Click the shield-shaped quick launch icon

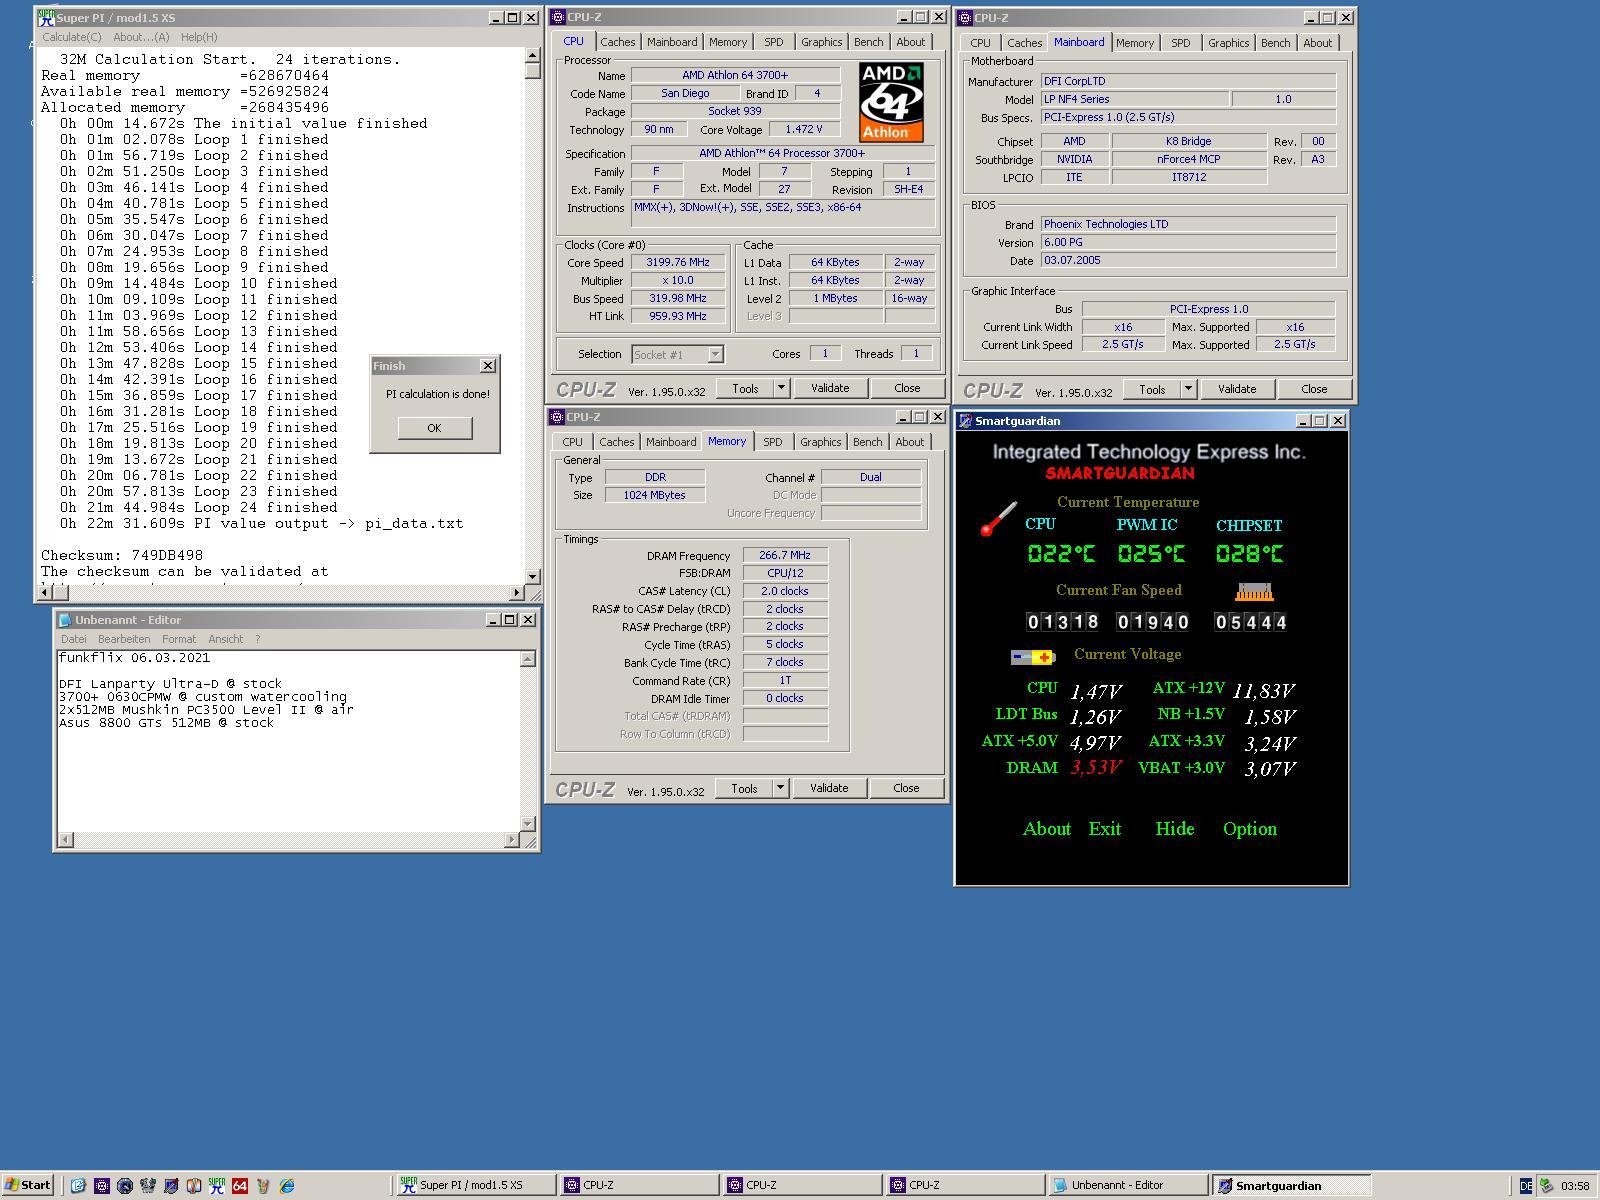(x=171, y=1186)
